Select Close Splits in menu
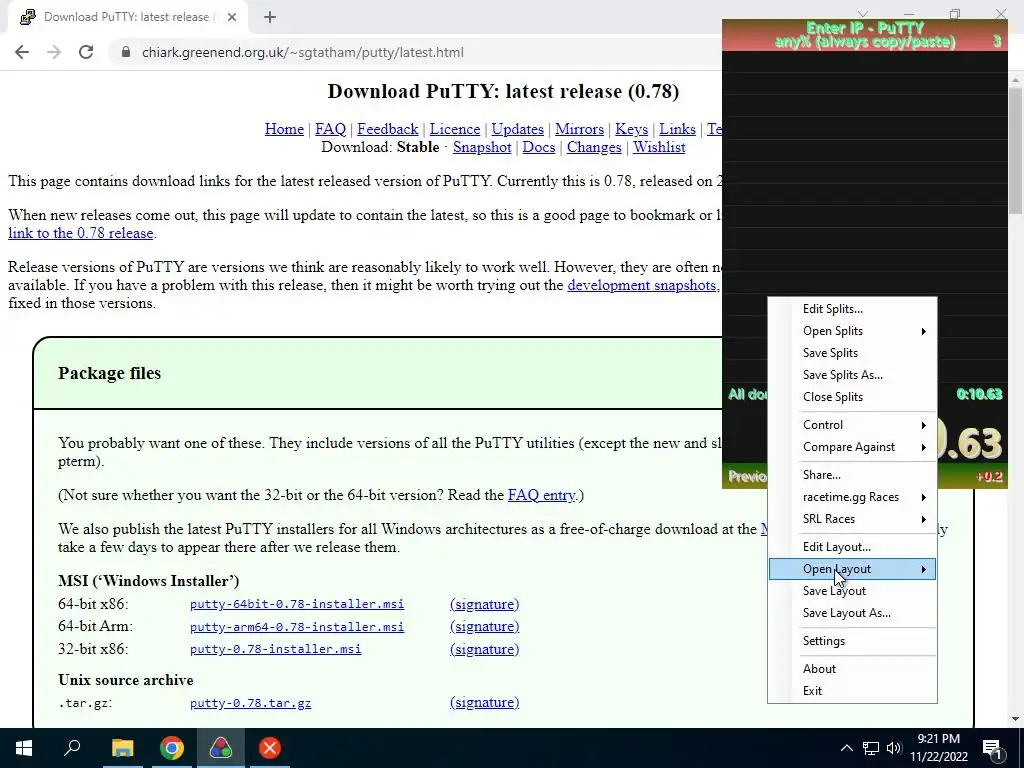The height and width of the screenshot is (768, 1024). tap(852, 397)
